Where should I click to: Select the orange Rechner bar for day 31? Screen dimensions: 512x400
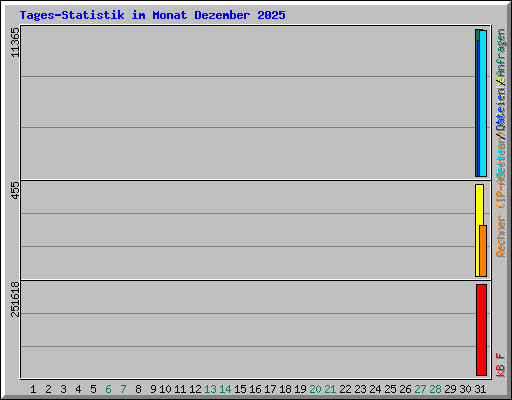(483, 251)
